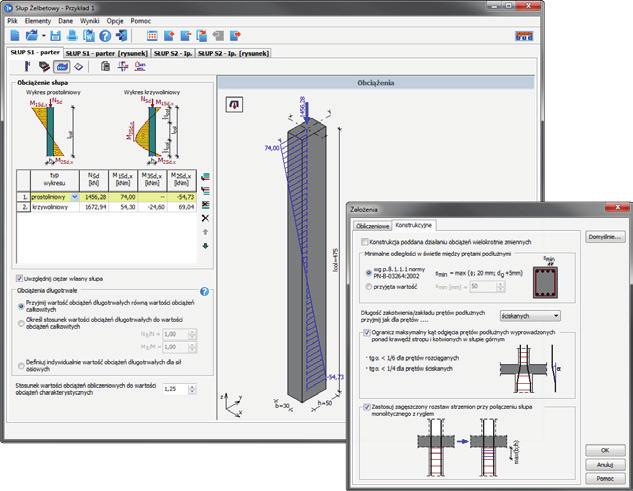Click the Domyślnie... button
Viewport: 633px width, 491px height.
(605, 237)
